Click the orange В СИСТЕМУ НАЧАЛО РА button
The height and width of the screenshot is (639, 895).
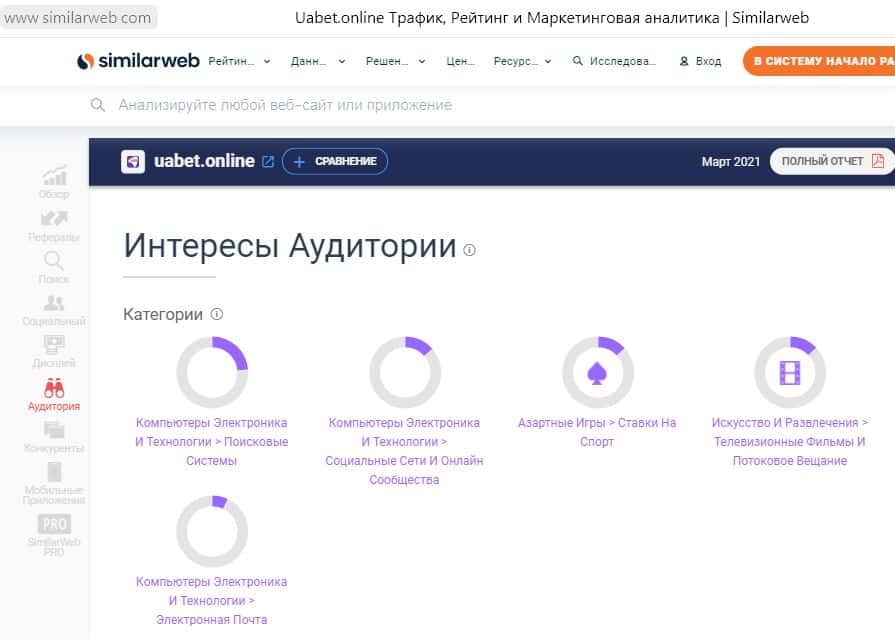tap(819, 61)
